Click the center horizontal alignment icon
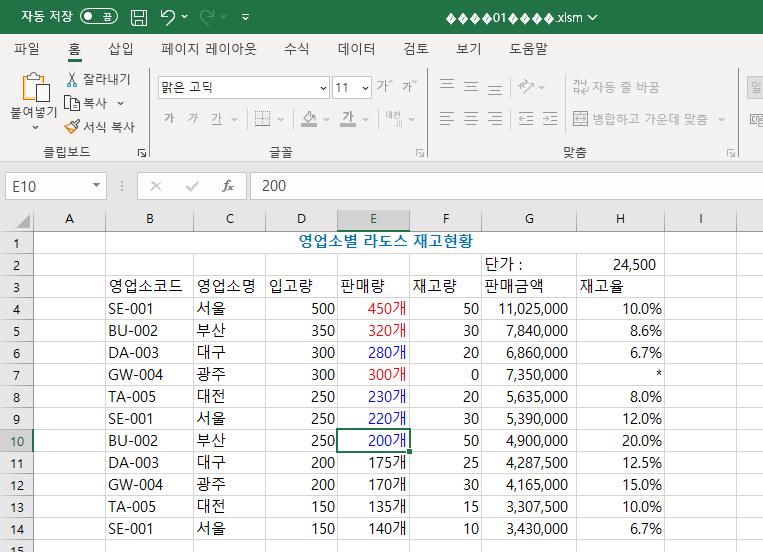This screenshot has width=763, height=552. (x=470, y=119)
